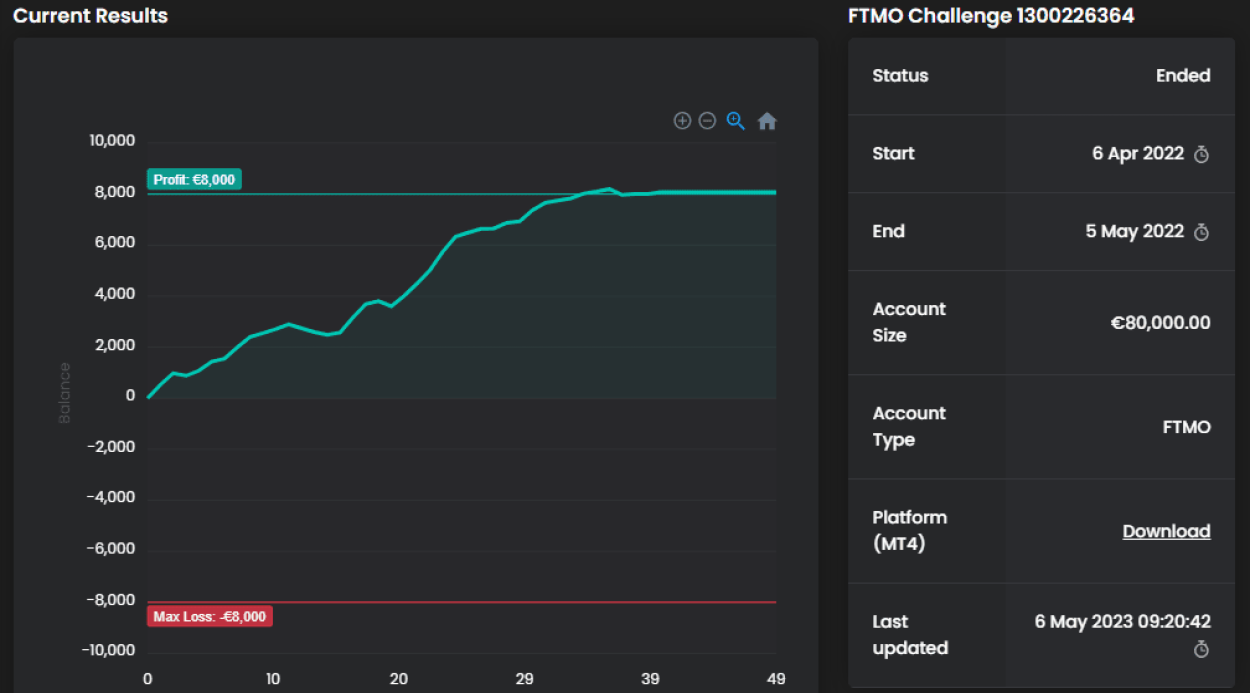Click the clock icon under Last updated time
Screen dimensions: 1250x693
pyautogui.click(x=1202, y=650)
